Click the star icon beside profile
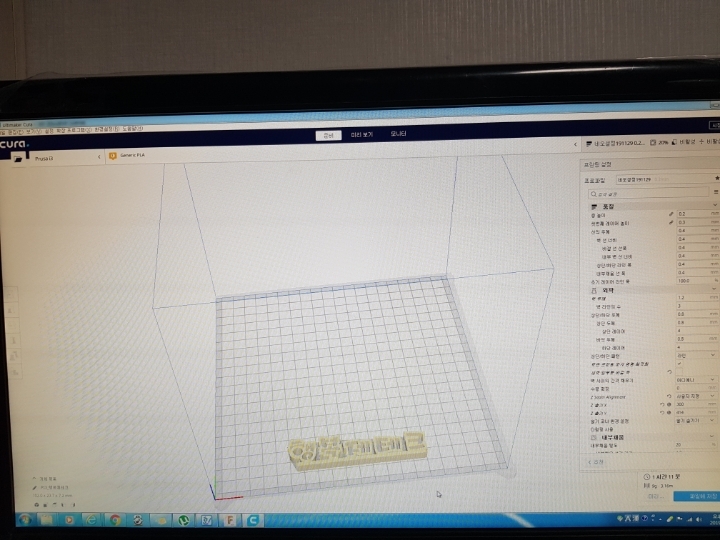Image resolution: width=720 pixels, height=540 pixels. tap(716, 178)
